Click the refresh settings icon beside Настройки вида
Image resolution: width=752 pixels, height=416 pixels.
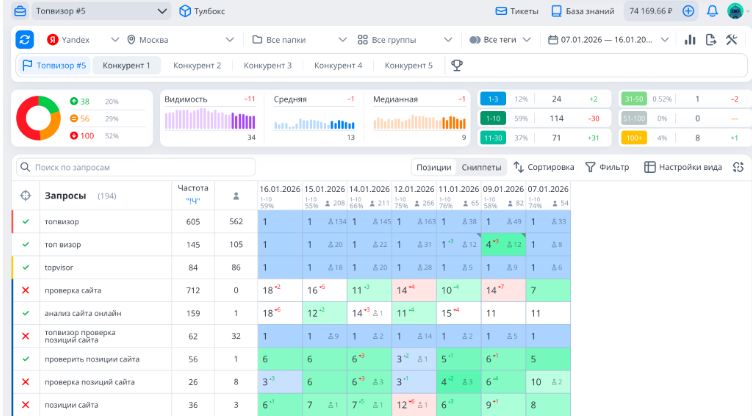point(738,167)
